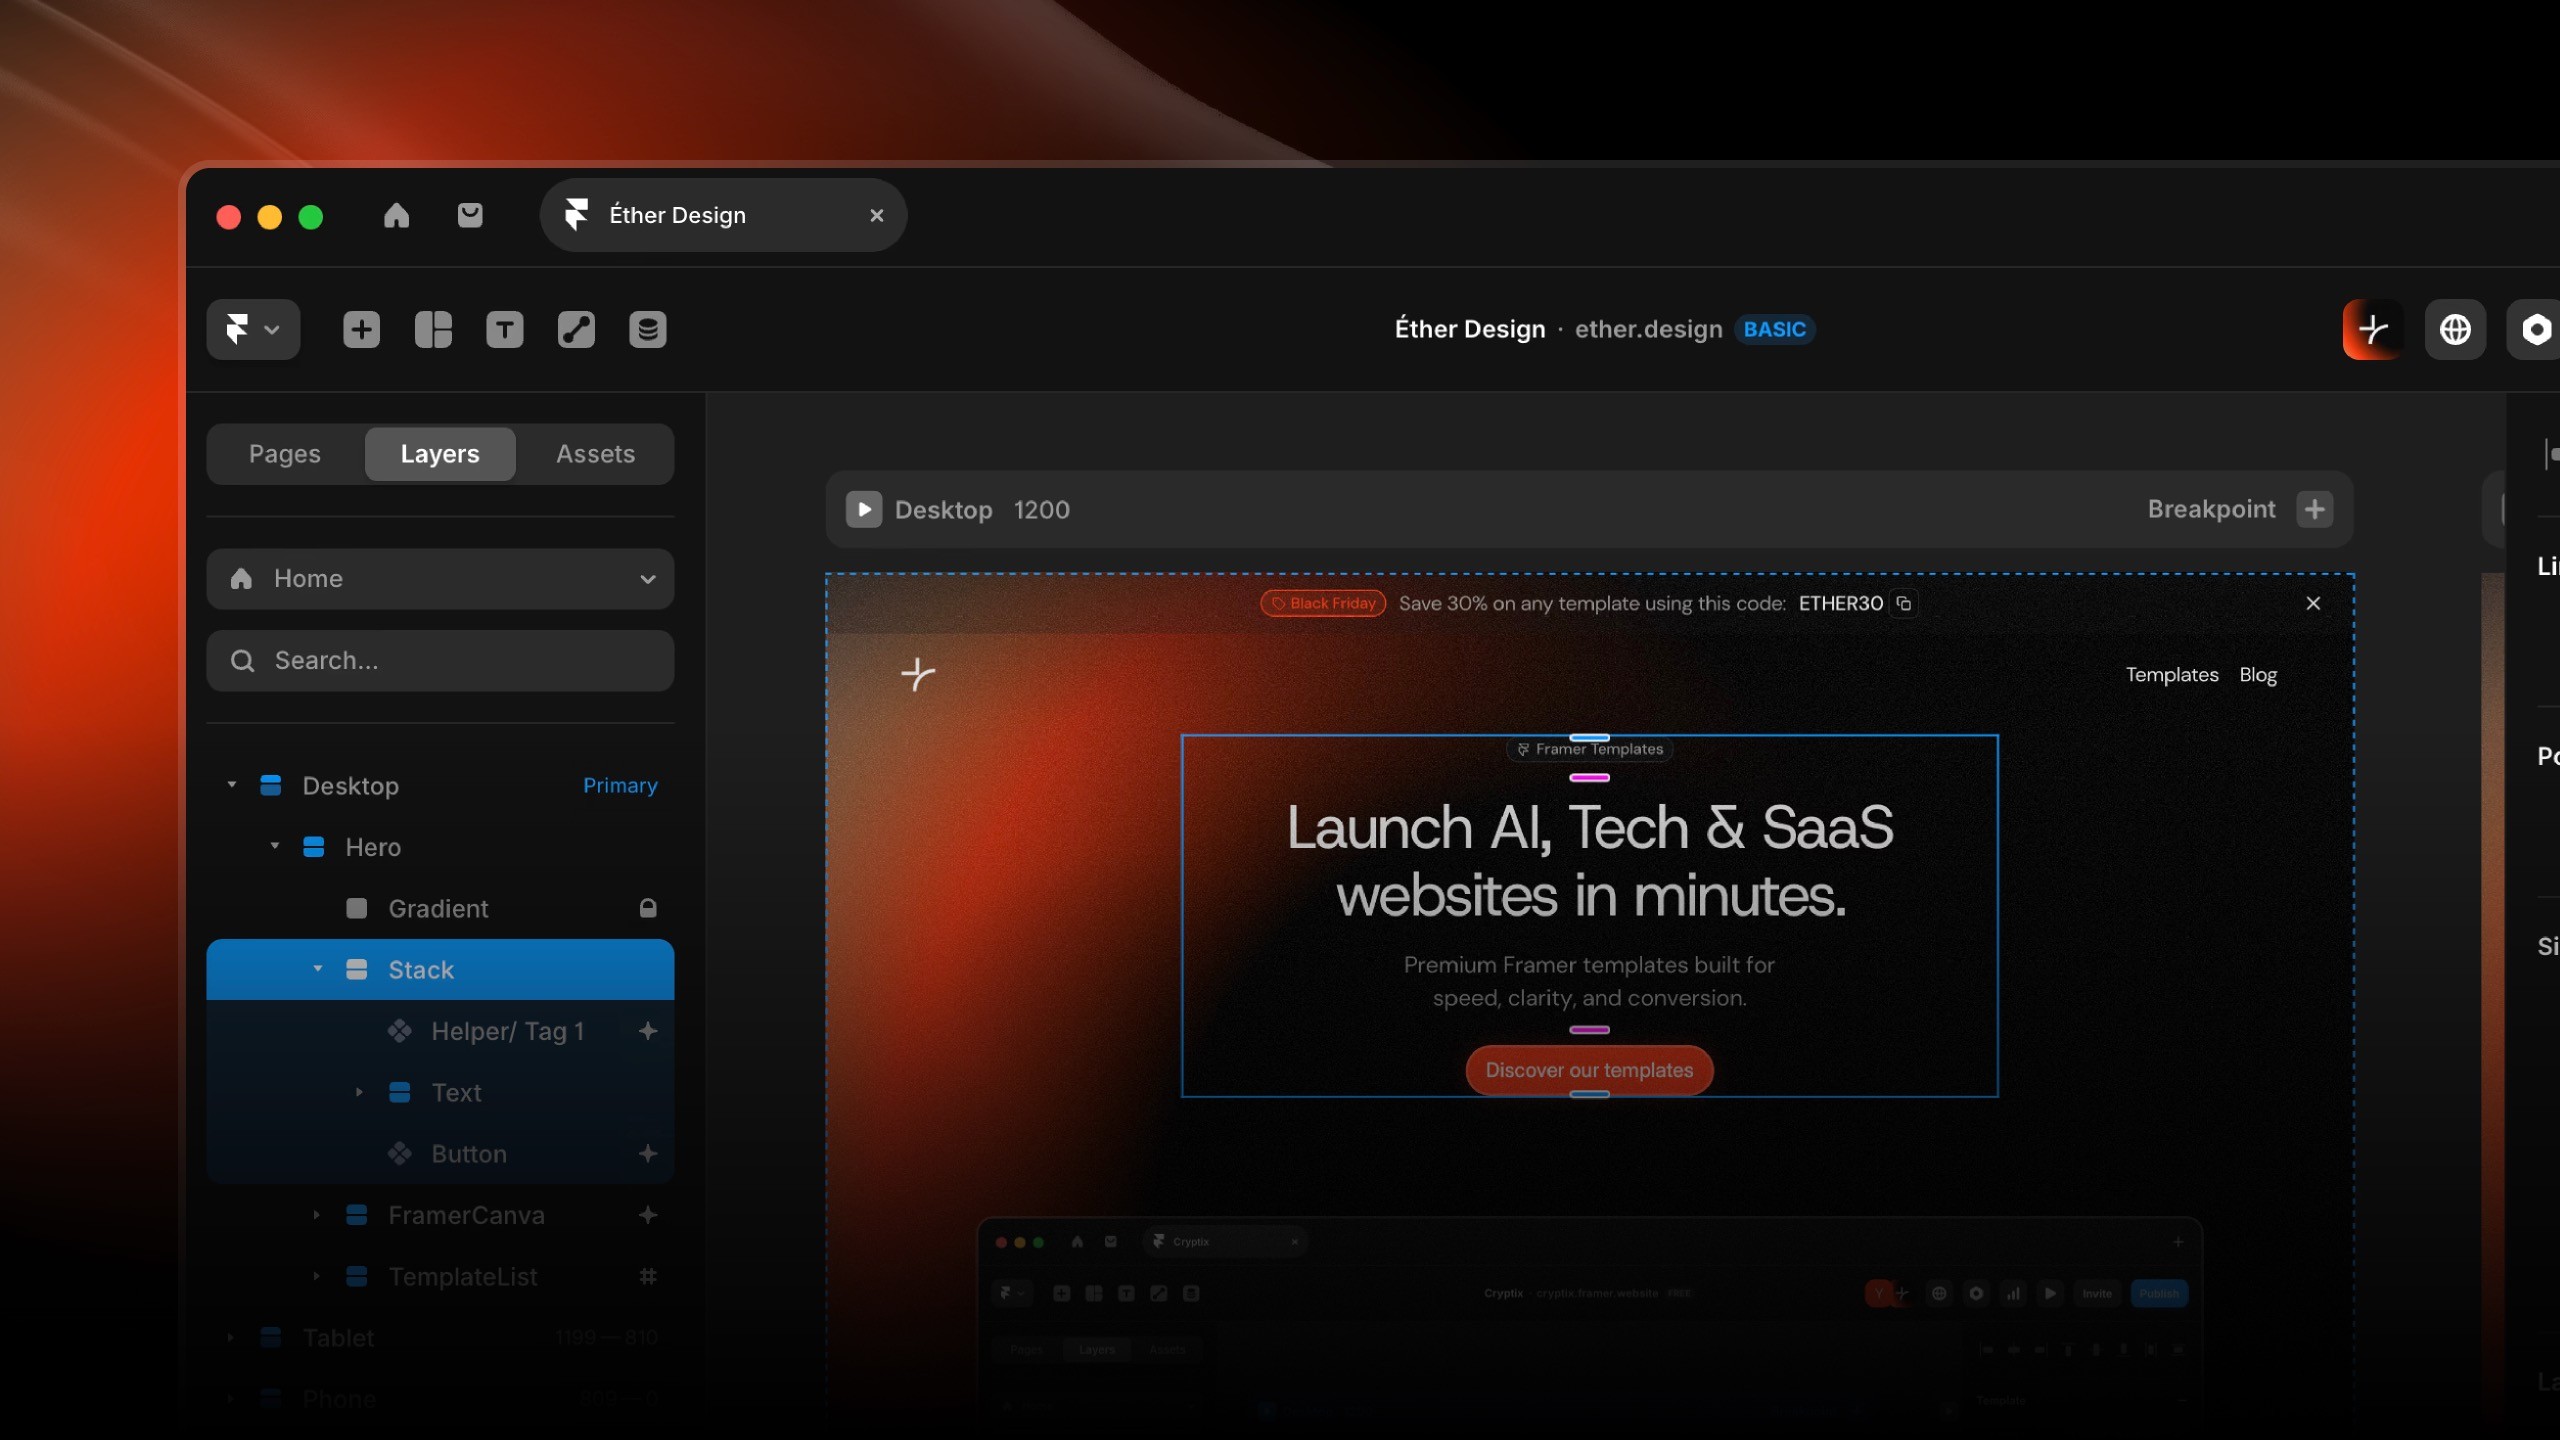This screenshot has height=1440, width=2560.
Task: Click the globe icon in top toolbar
Action: point(2455,329)
